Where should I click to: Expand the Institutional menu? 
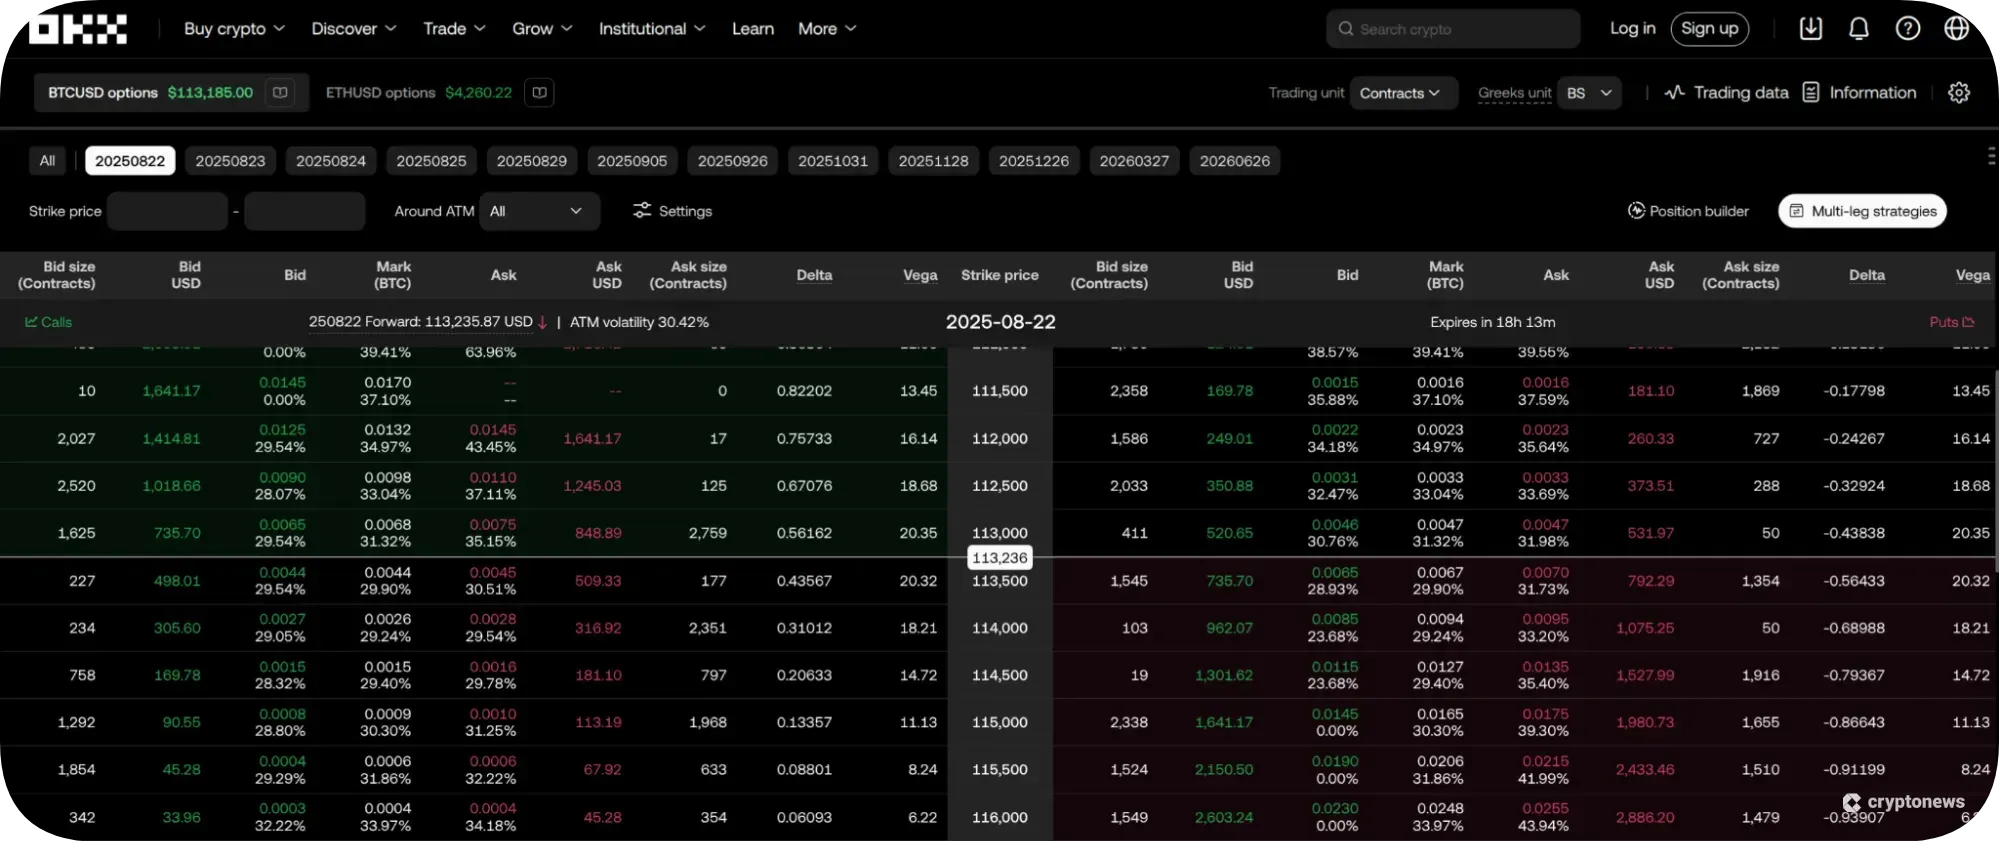click(652, 29)
